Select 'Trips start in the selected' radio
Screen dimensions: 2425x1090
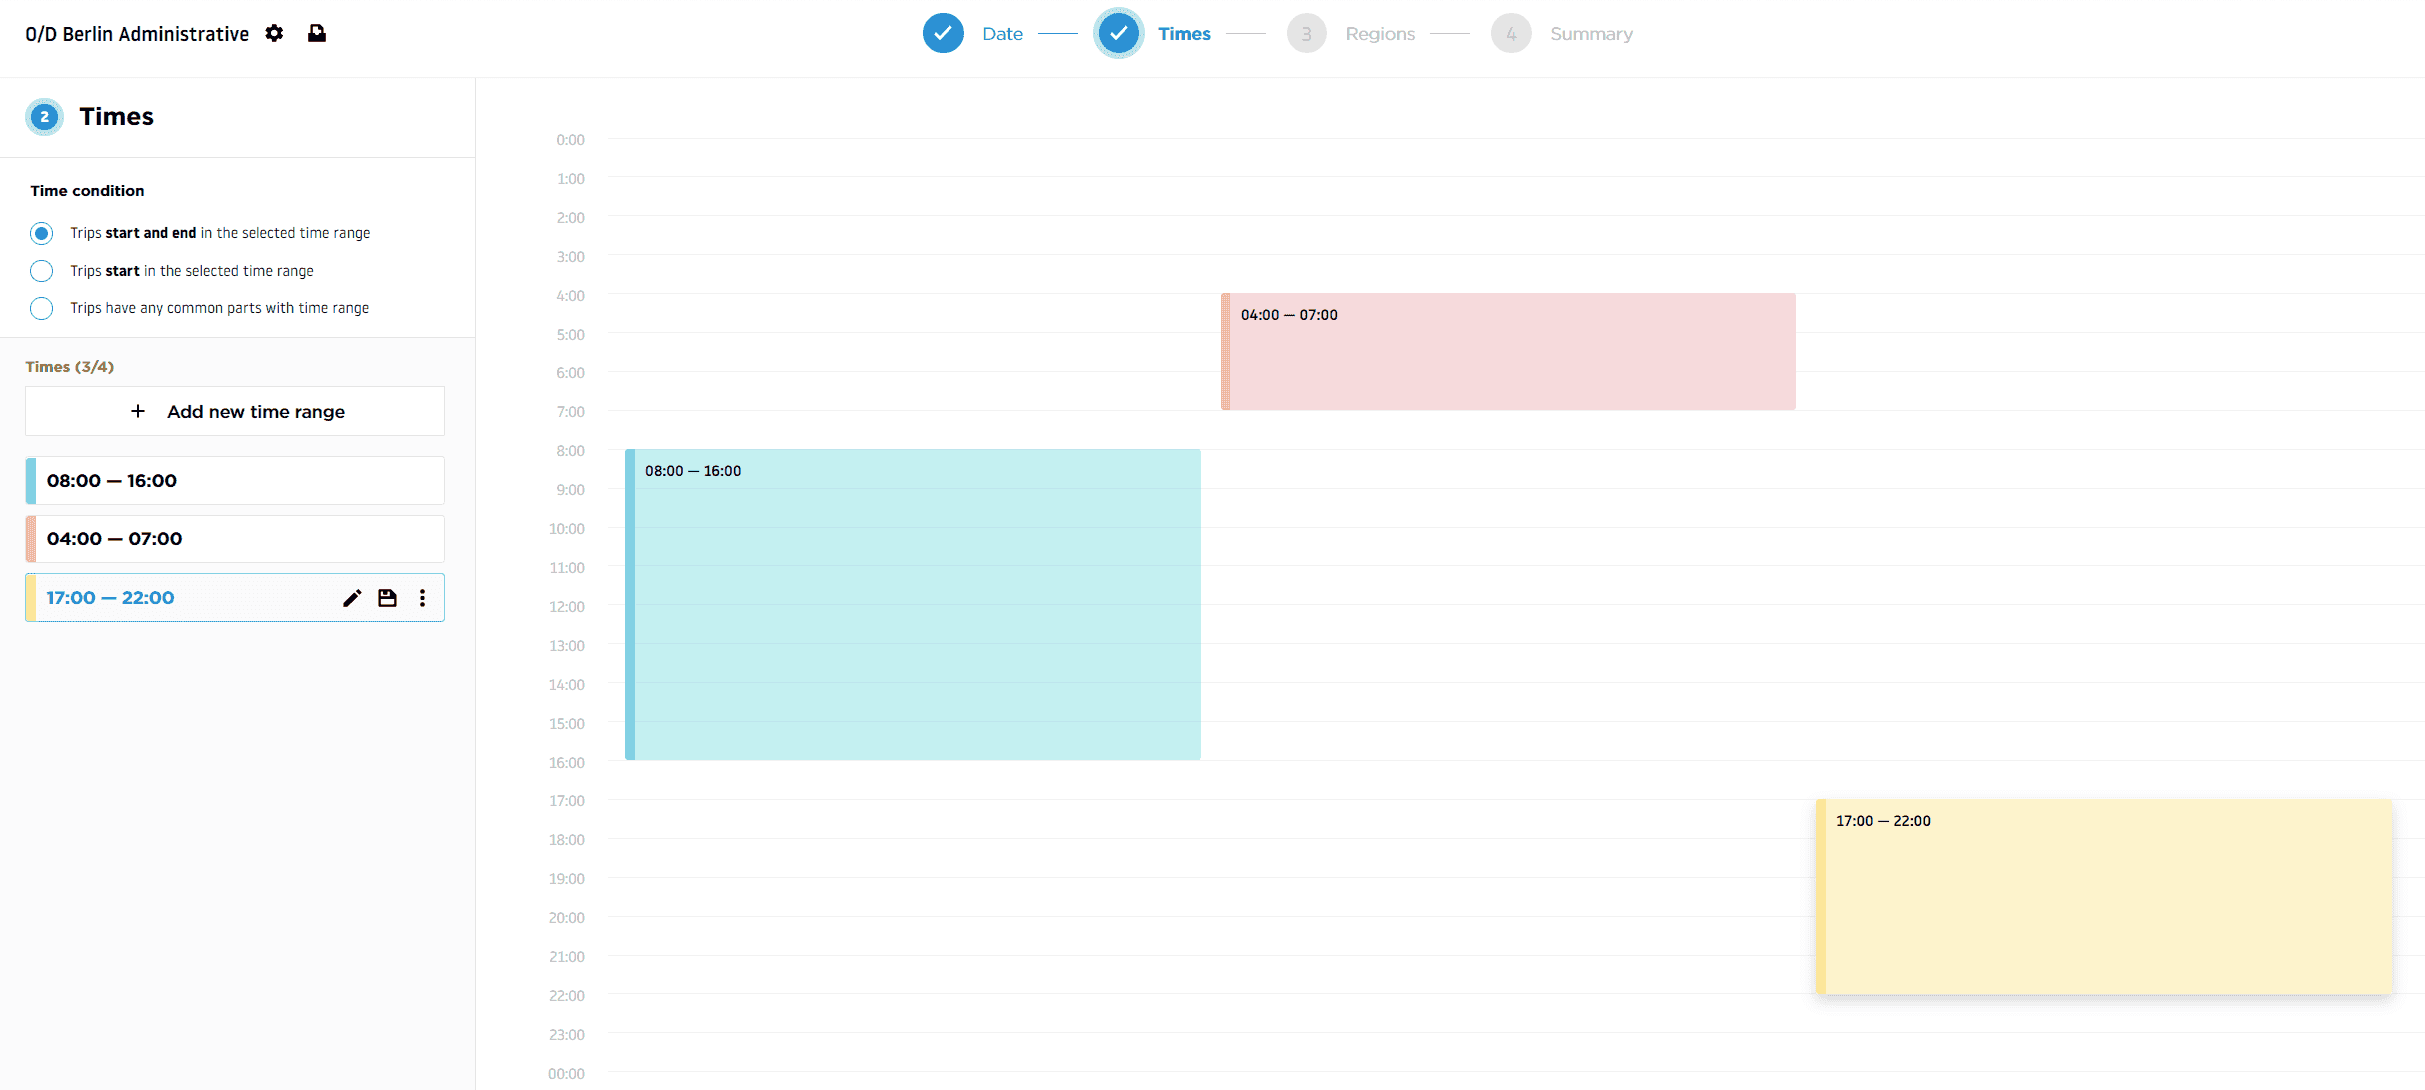[41, 271]
